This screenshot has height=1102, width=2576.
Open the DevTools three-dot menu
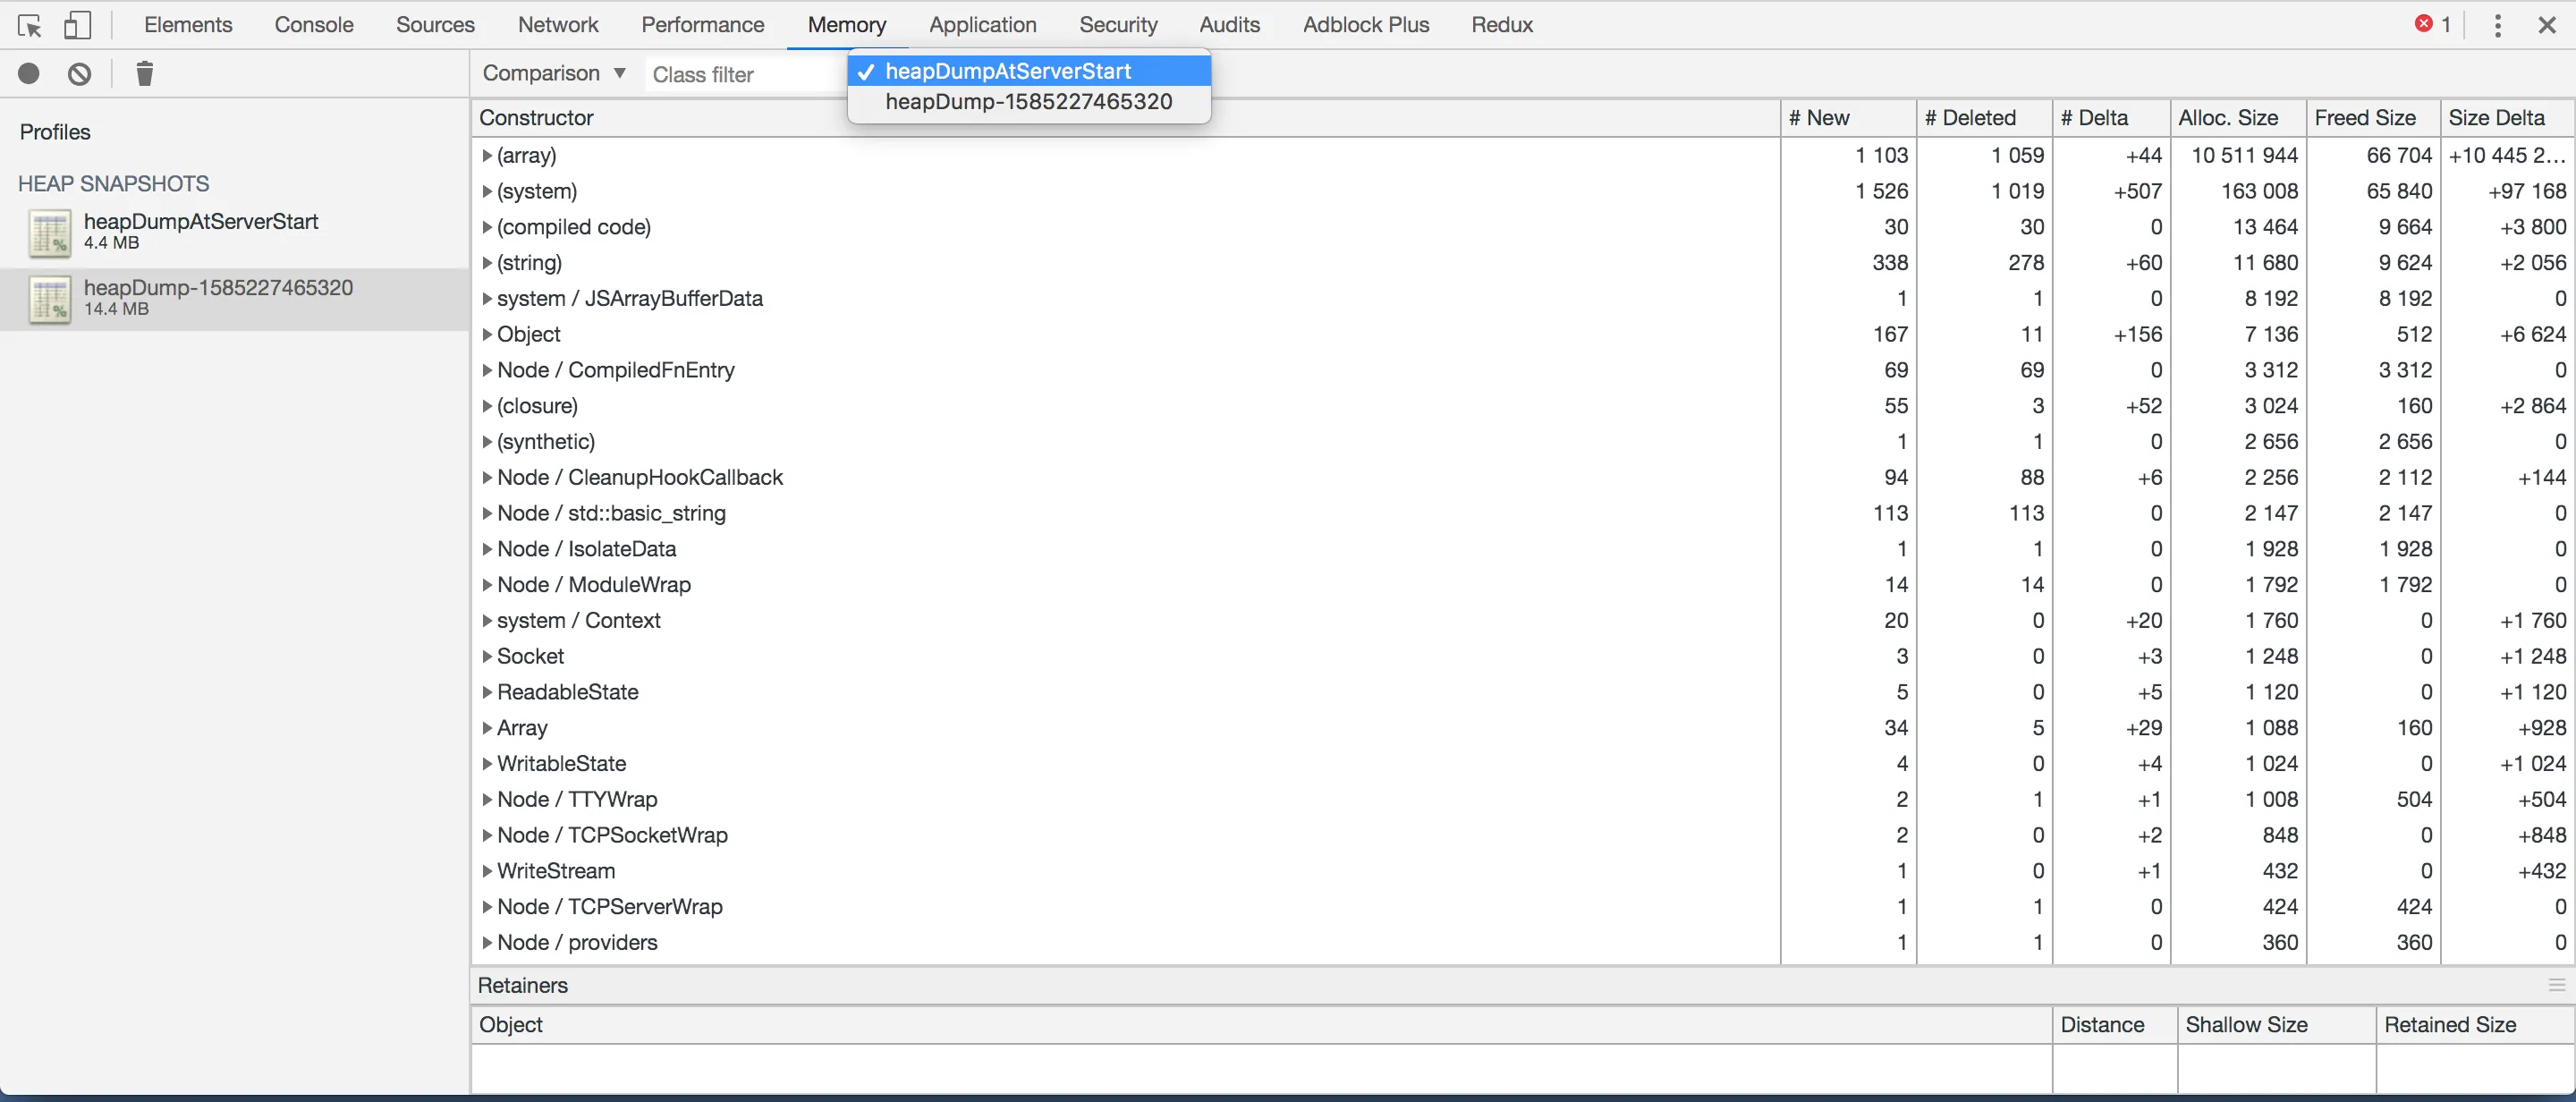point(2497,26)
